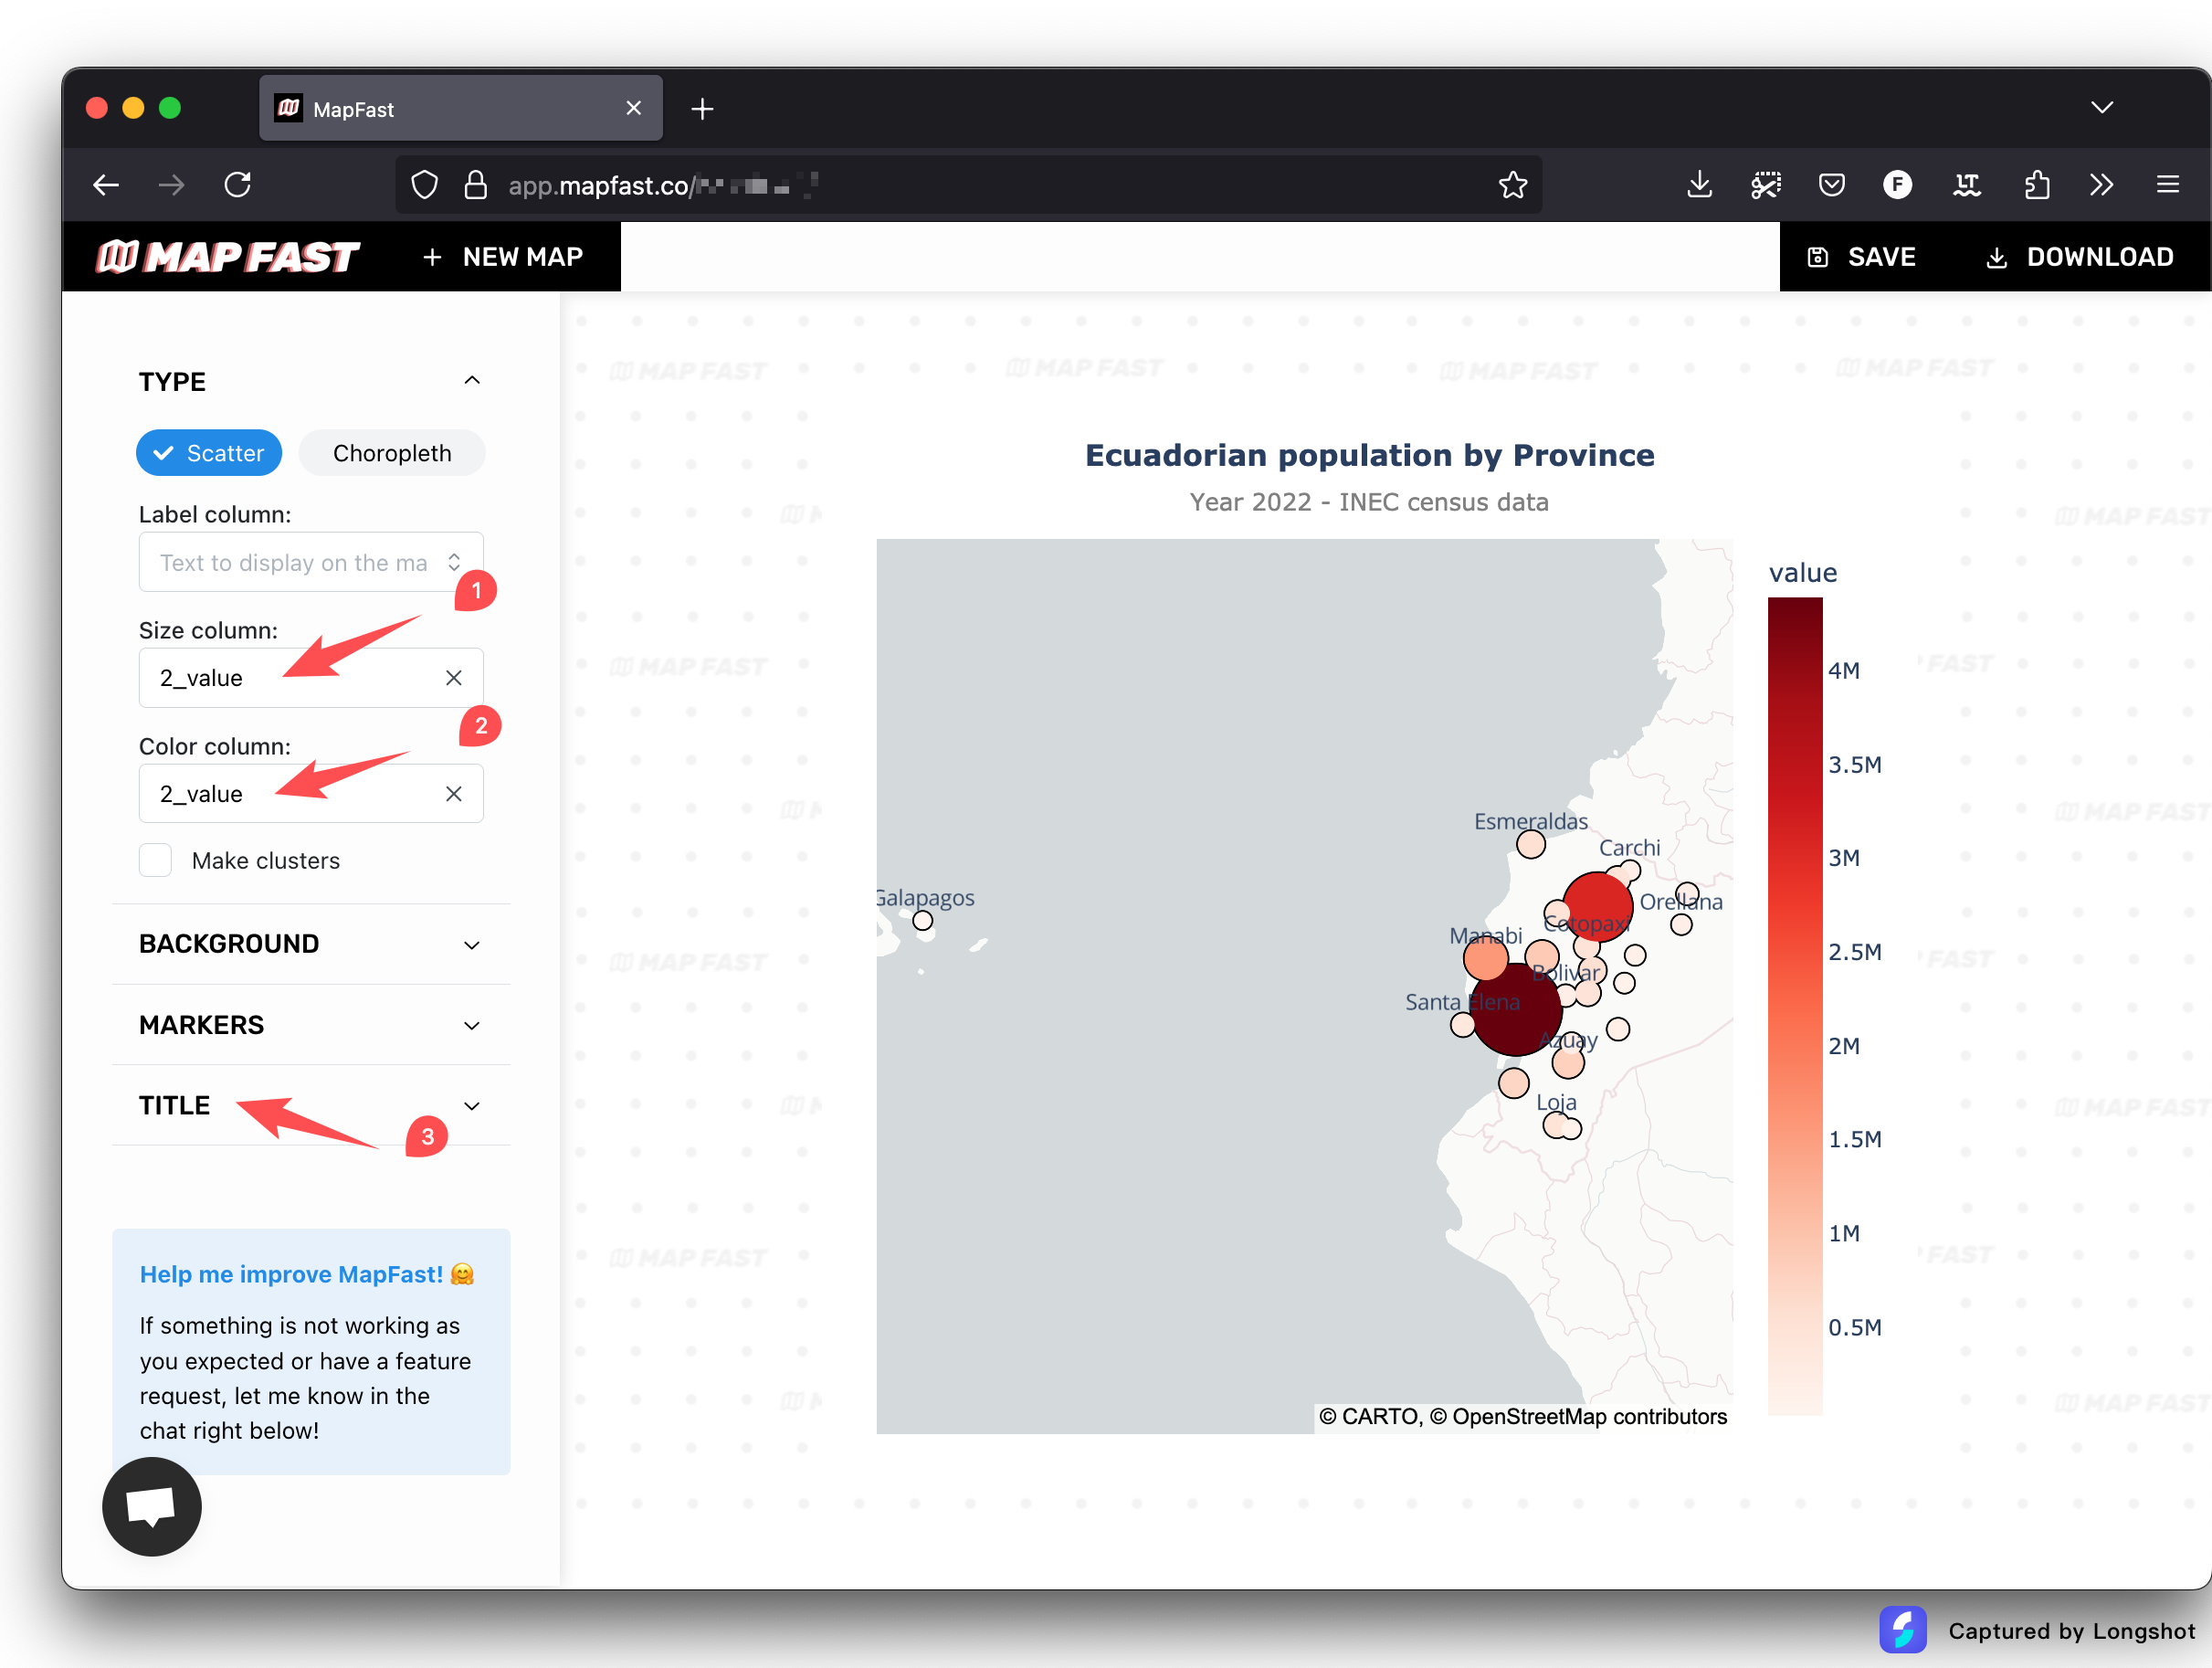
Task: Expand the BACKGROUND section
Action: [x=311, y=944]
